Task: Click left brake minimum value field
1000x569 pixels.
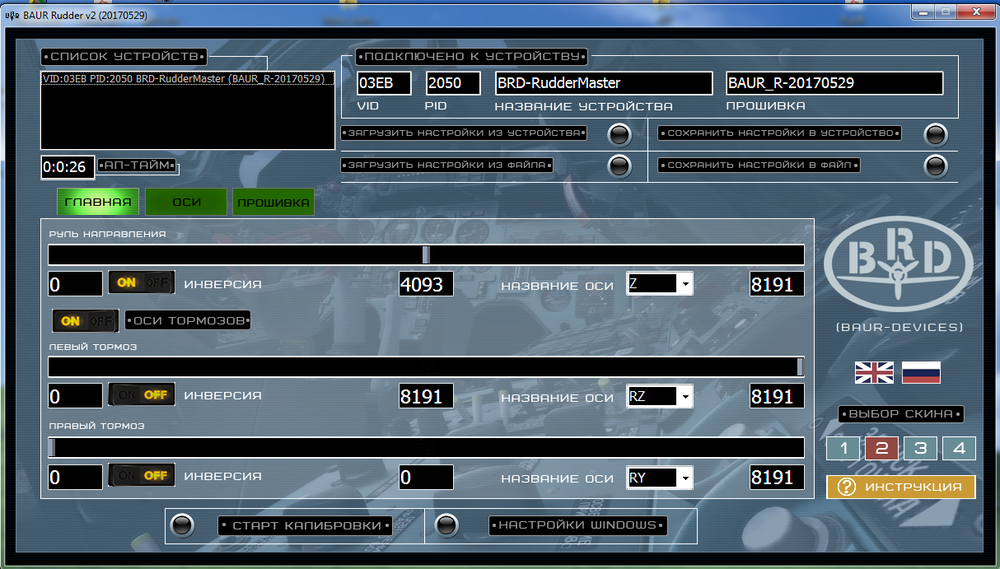Action: (75, 396)
